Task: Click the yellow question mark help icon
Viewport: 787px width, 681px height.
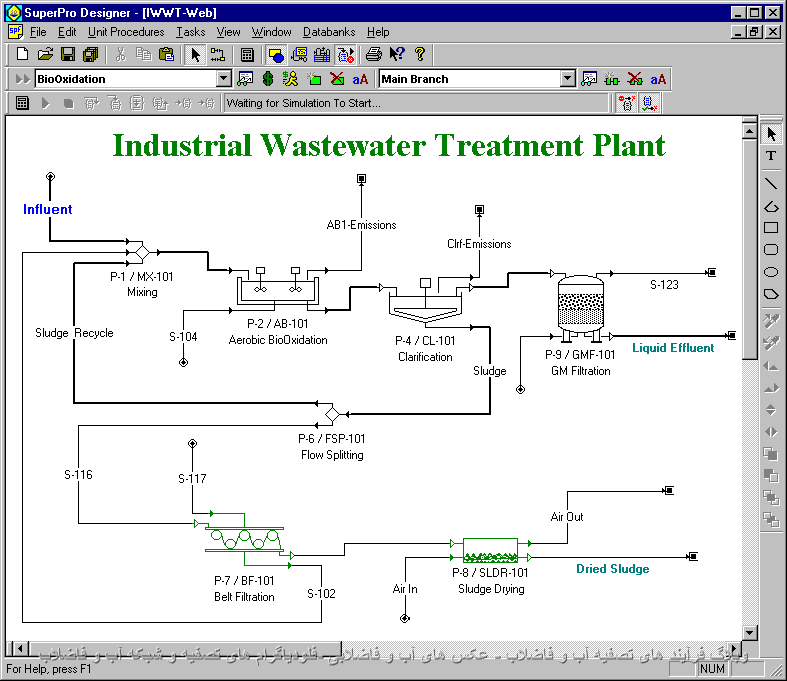Action: (420, 55)
